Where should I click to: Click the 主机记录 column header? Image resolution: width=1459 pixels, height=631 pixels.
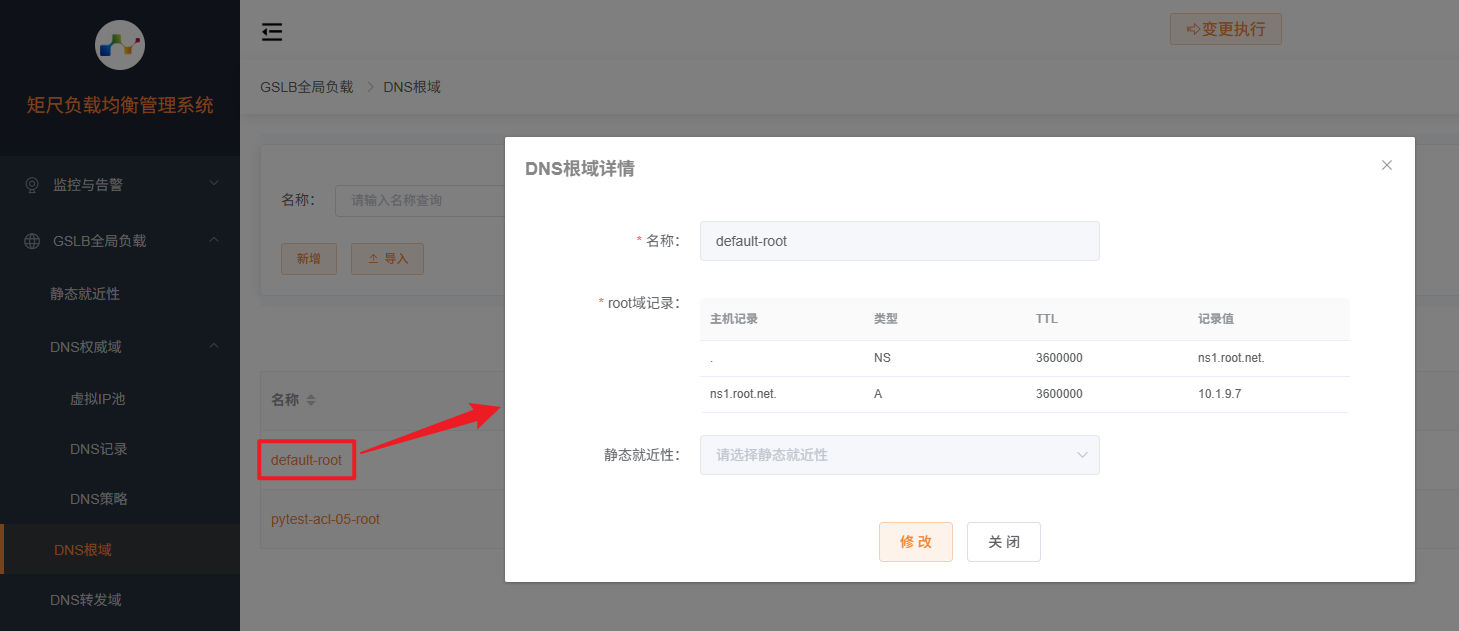click(x=734, y=319)
